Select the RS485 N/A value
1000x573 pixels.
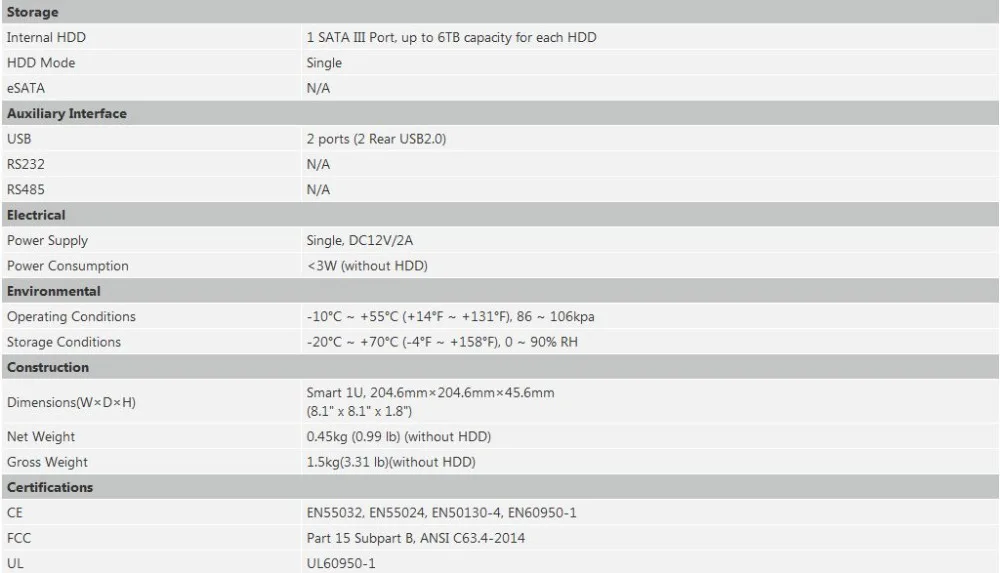318,190
